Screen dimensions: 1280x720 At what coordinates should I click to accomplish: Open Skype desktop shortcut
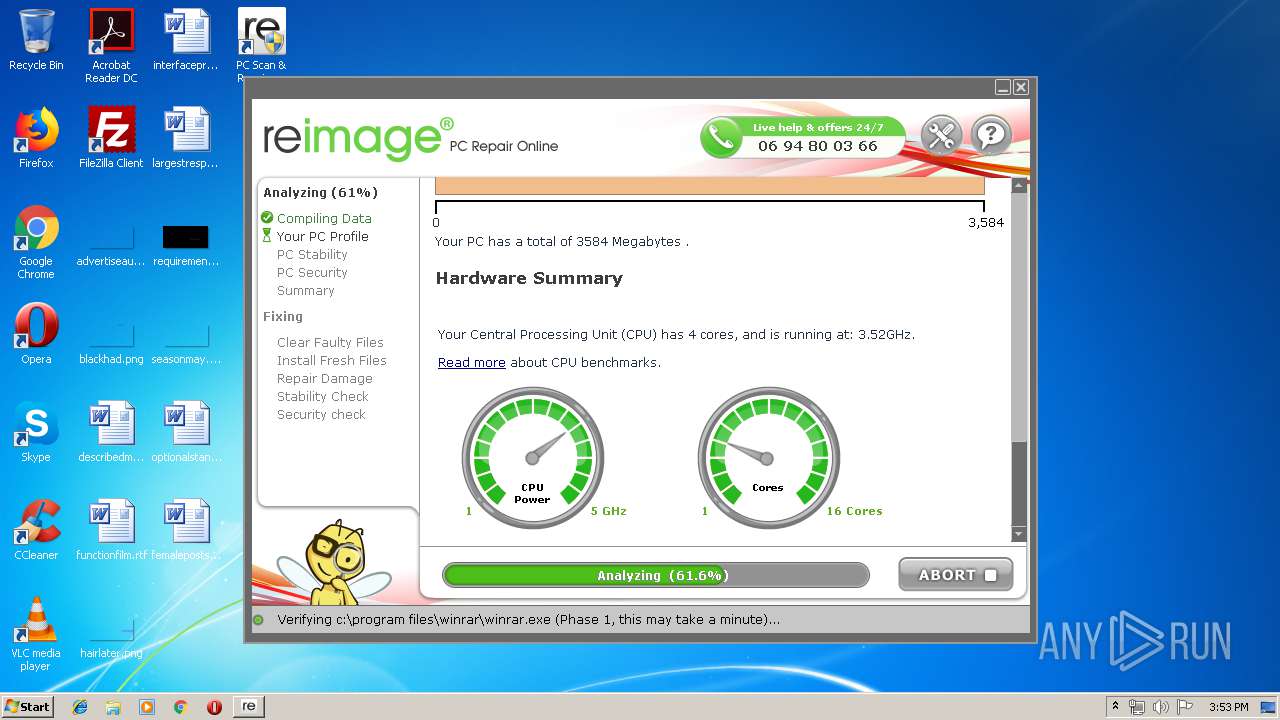(x=36, y=432)
